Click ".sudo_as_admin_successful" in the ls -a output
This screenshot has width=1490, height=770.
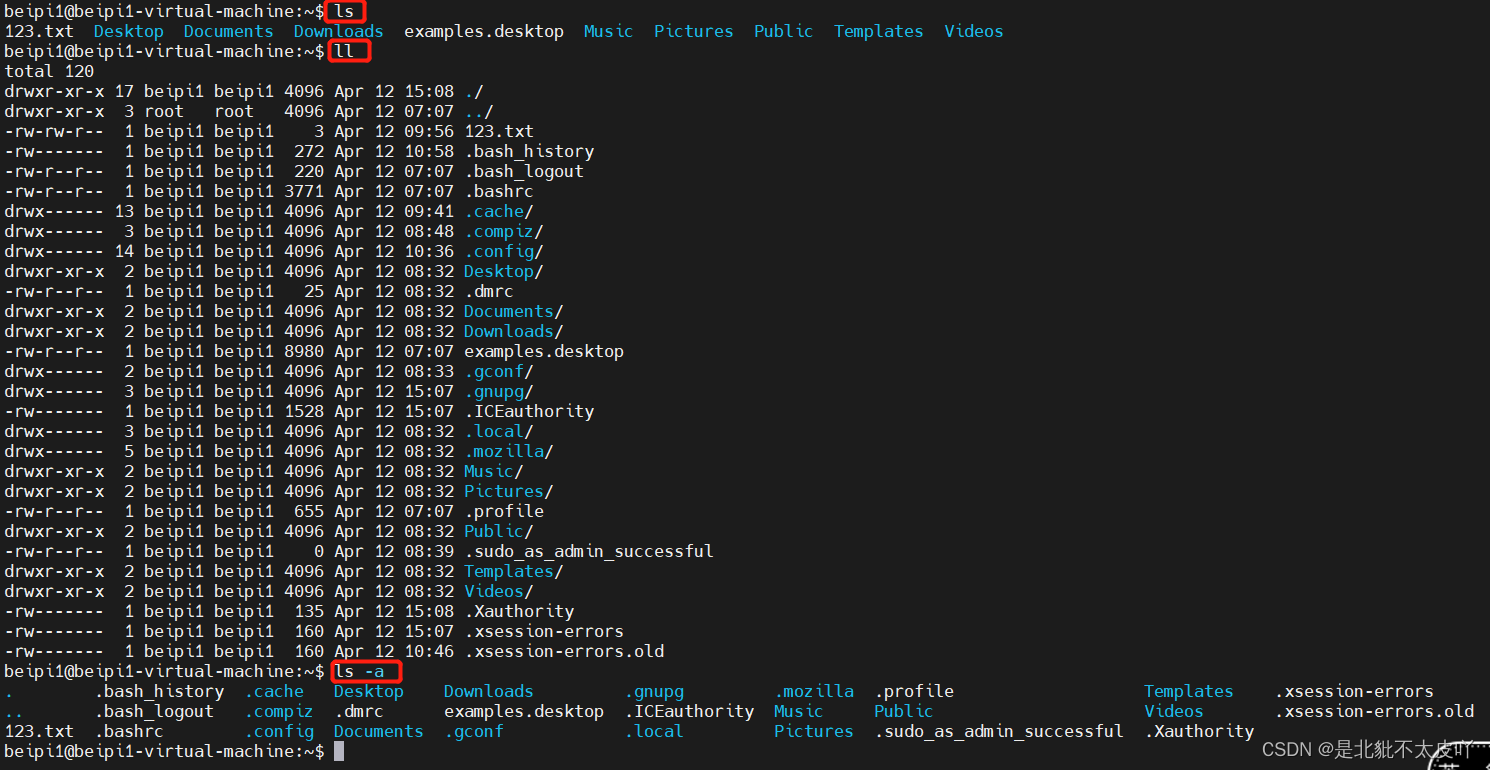(x=999, y=731)
